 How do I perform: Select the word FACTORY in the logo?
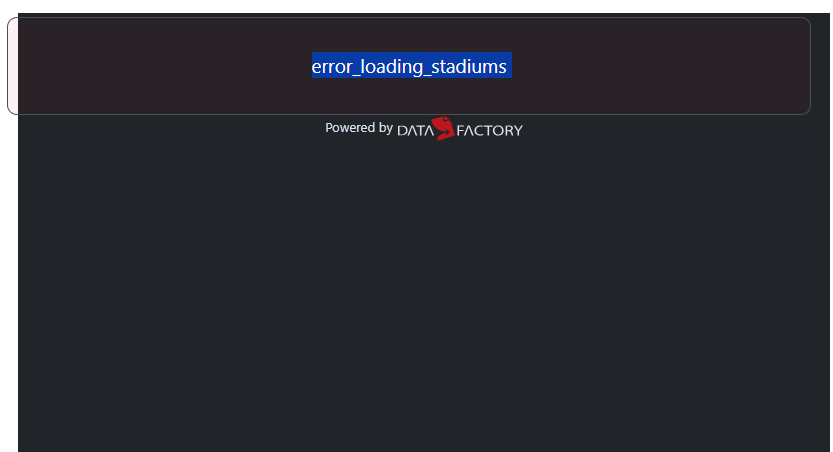tap(489, 131)
